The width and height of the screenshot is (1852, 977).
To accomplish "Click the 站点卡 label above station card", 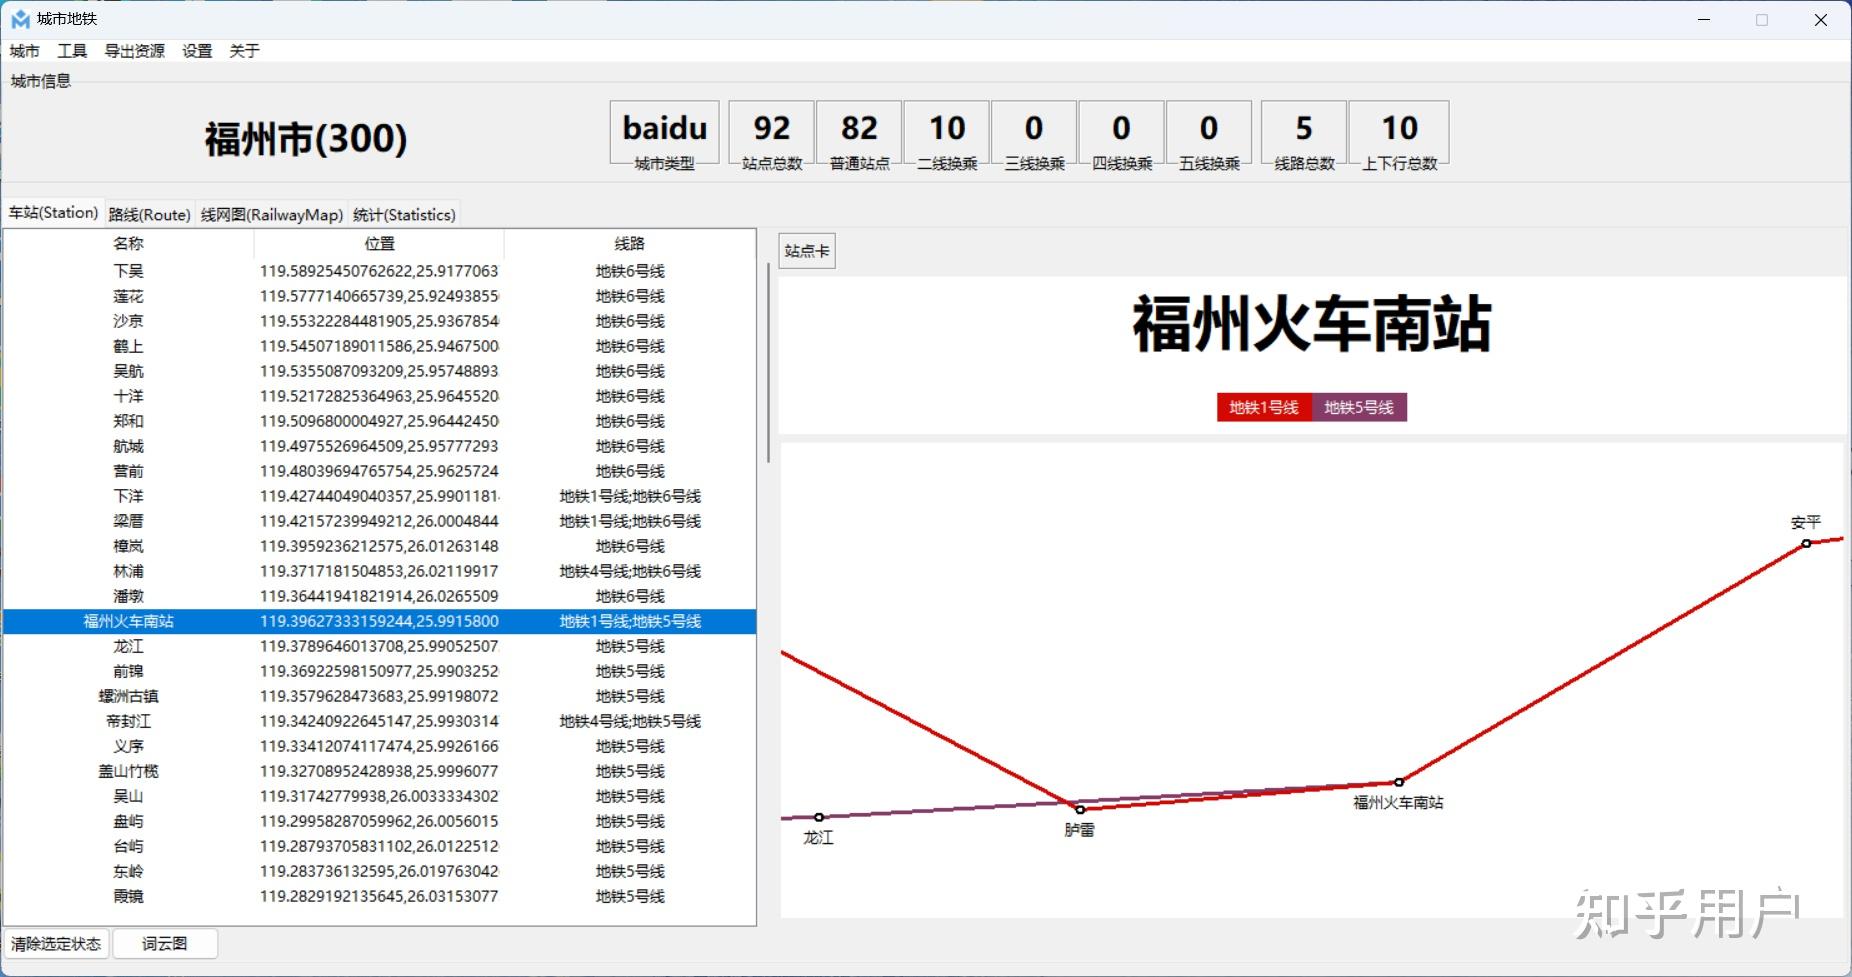I will pyautogui.click(x=806, y=250).
